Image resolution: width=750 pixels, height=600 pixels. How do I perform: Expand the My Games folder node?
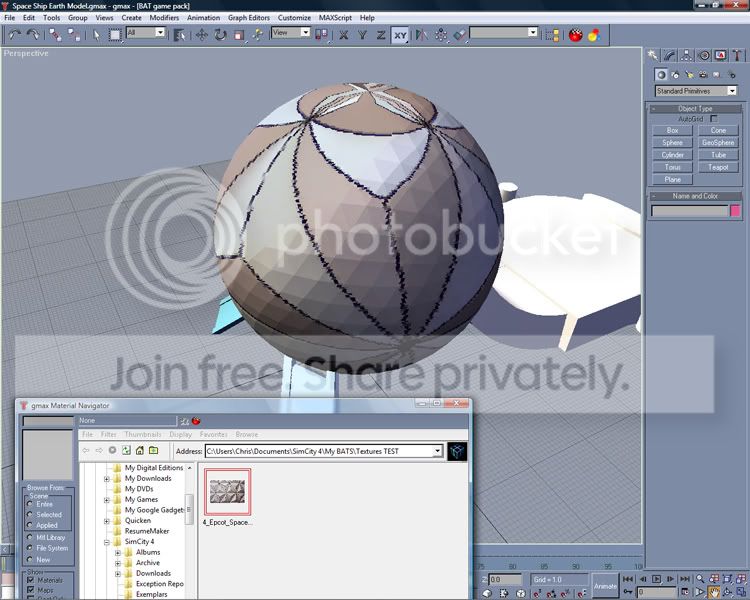click(x=107, y=500)
